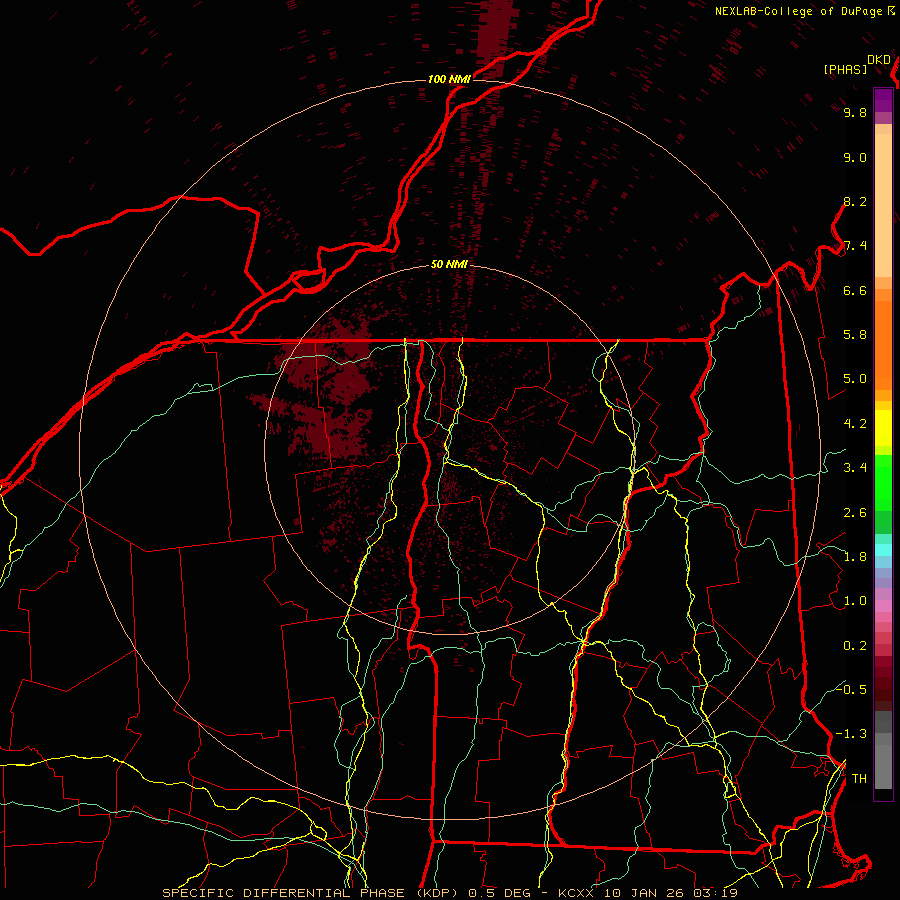Click the 3.4 legend value
The height and width of the screenshot is (900, 900).
point(855,468)
